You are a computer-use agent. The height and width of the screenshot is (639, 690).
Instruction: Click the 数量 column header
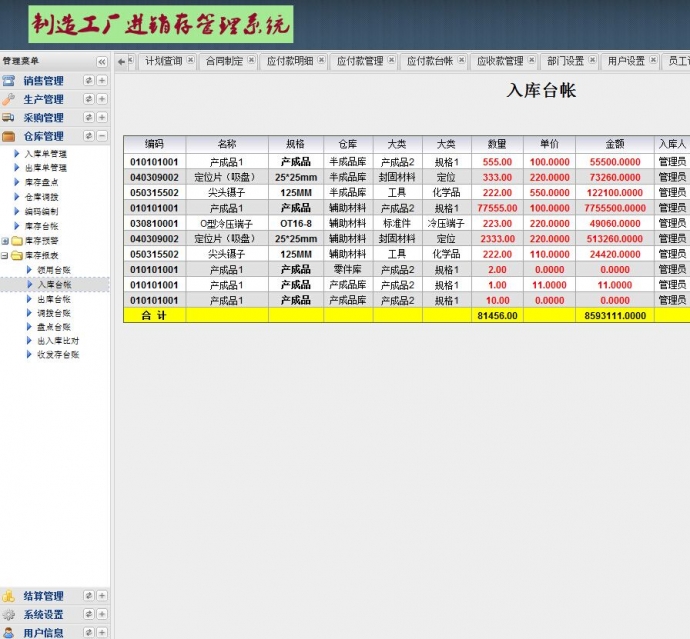click(497, 144)
